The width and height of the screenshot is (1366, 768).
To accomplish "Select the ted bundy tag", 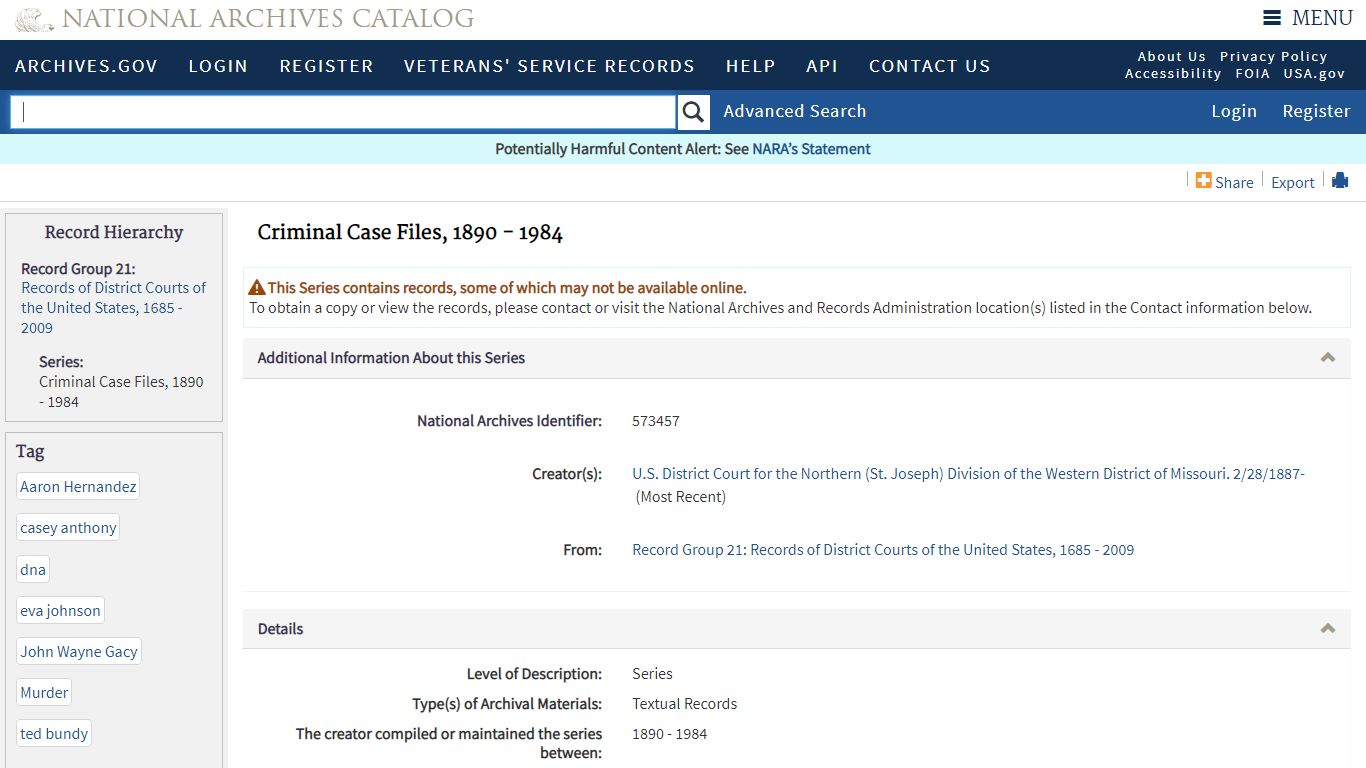I will pyautogui.click(x=54, y=734).
